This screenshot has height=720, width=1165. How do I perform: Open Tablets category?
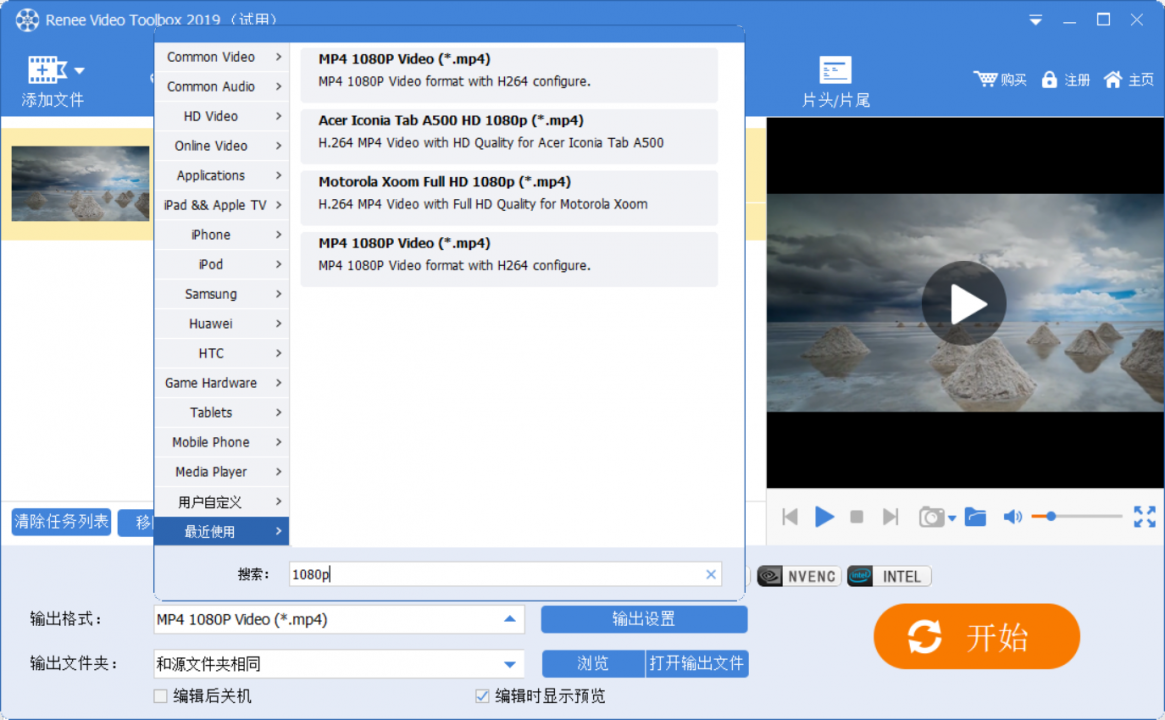click(221, 414)
